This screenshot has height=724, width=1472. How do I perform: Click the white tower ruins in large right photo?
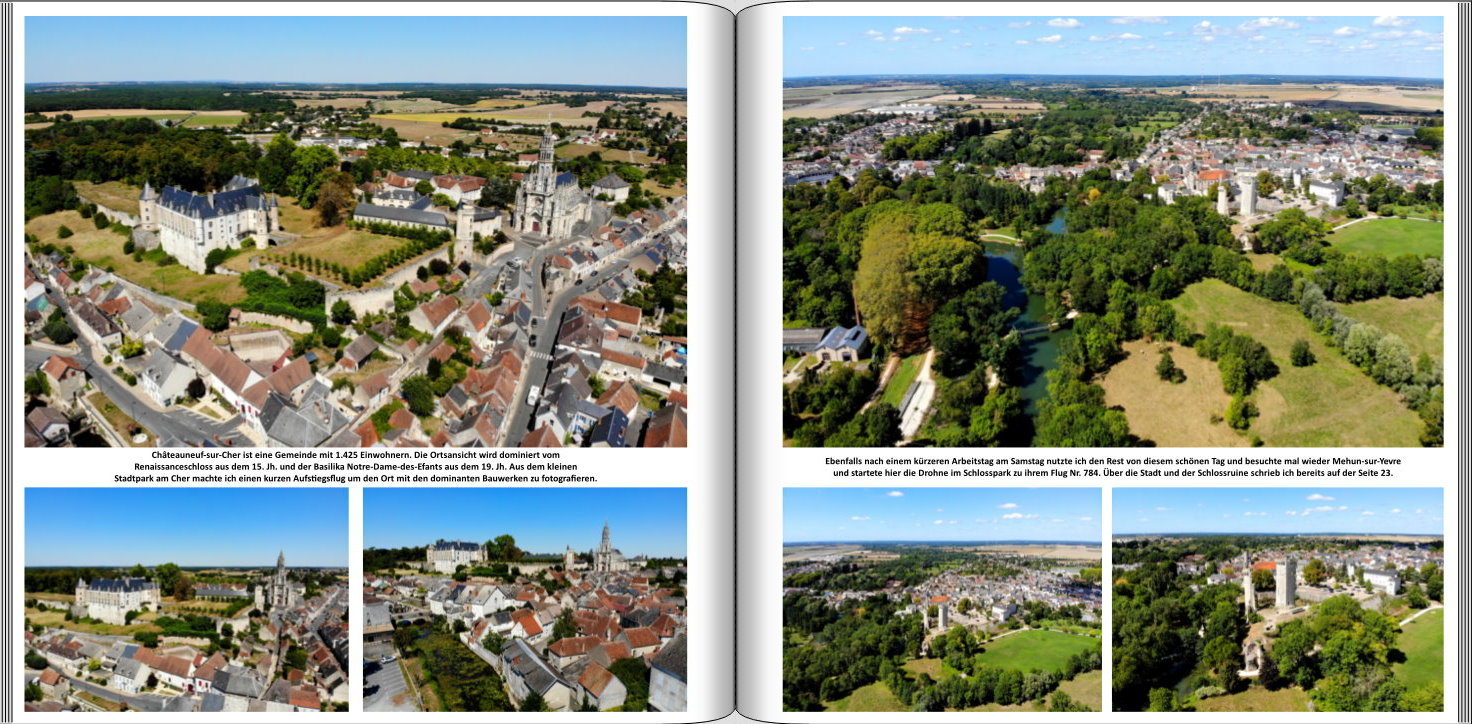pos(1246,195)
